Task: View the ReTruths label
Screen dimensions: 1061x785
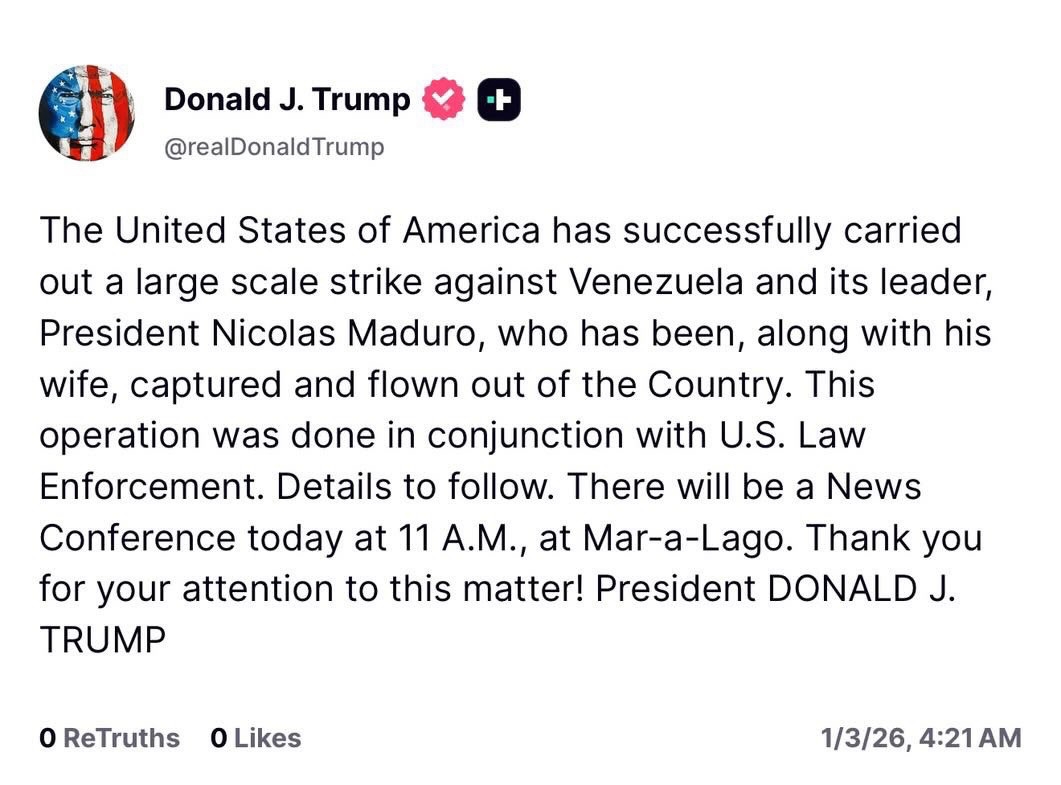Action: click(121, 739)
